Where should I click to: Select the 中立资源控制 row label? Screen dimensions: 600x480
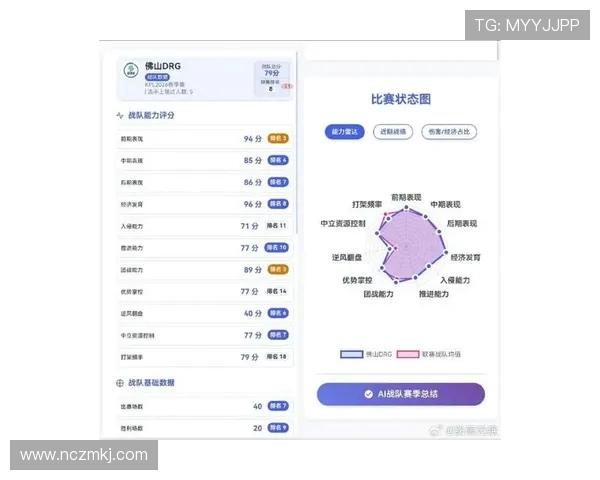138,335
